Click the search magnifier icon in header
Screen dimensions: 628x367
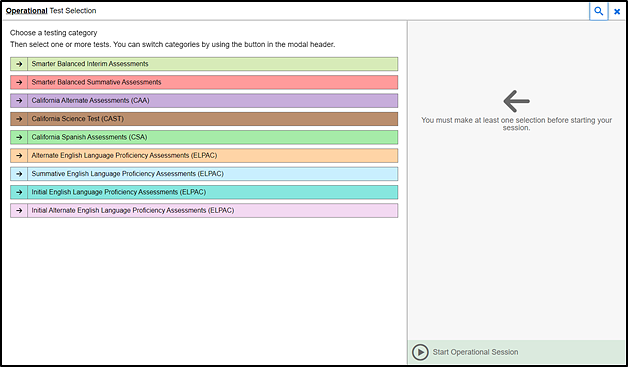[598, 11]
